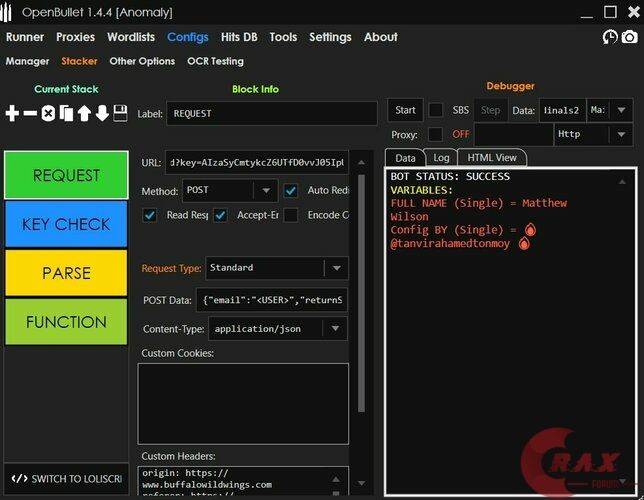Go to Other Options sub-tab

coord(142,61)
